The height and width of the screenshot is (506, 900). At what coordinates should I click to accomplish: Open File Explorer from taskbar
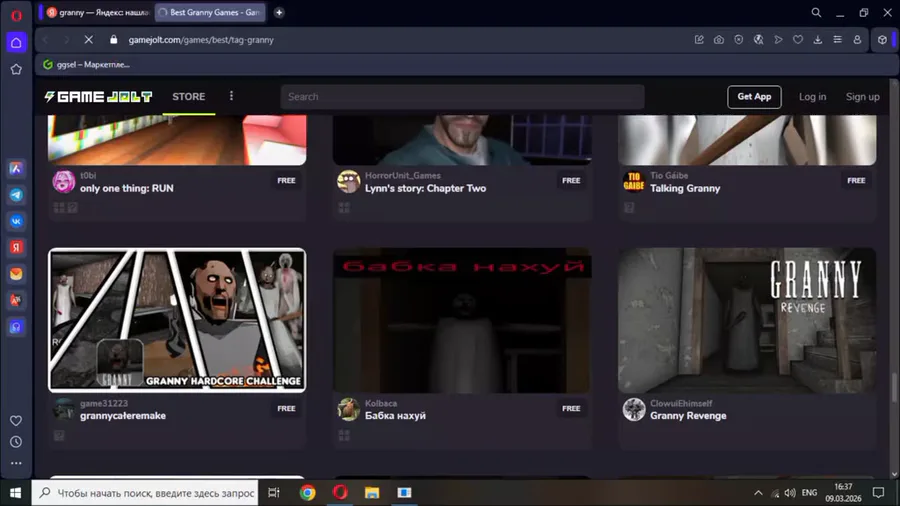click(372, 493)
